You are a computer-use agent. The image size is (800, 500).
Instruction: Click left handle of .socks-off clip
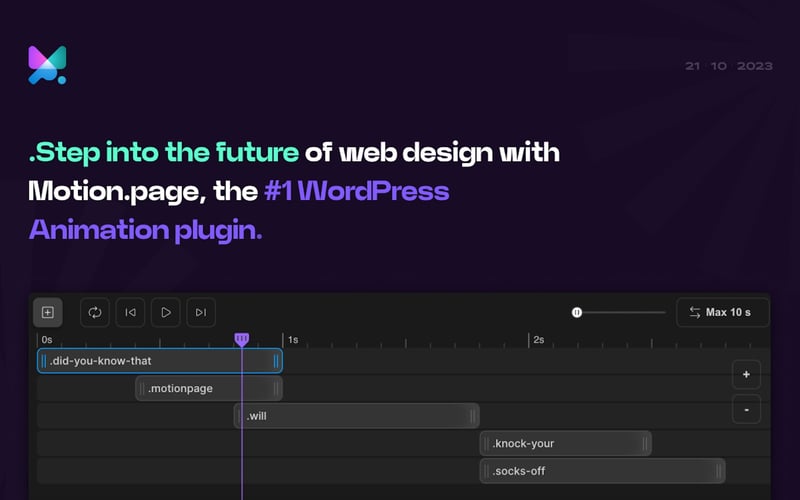[x=486, y=471]
